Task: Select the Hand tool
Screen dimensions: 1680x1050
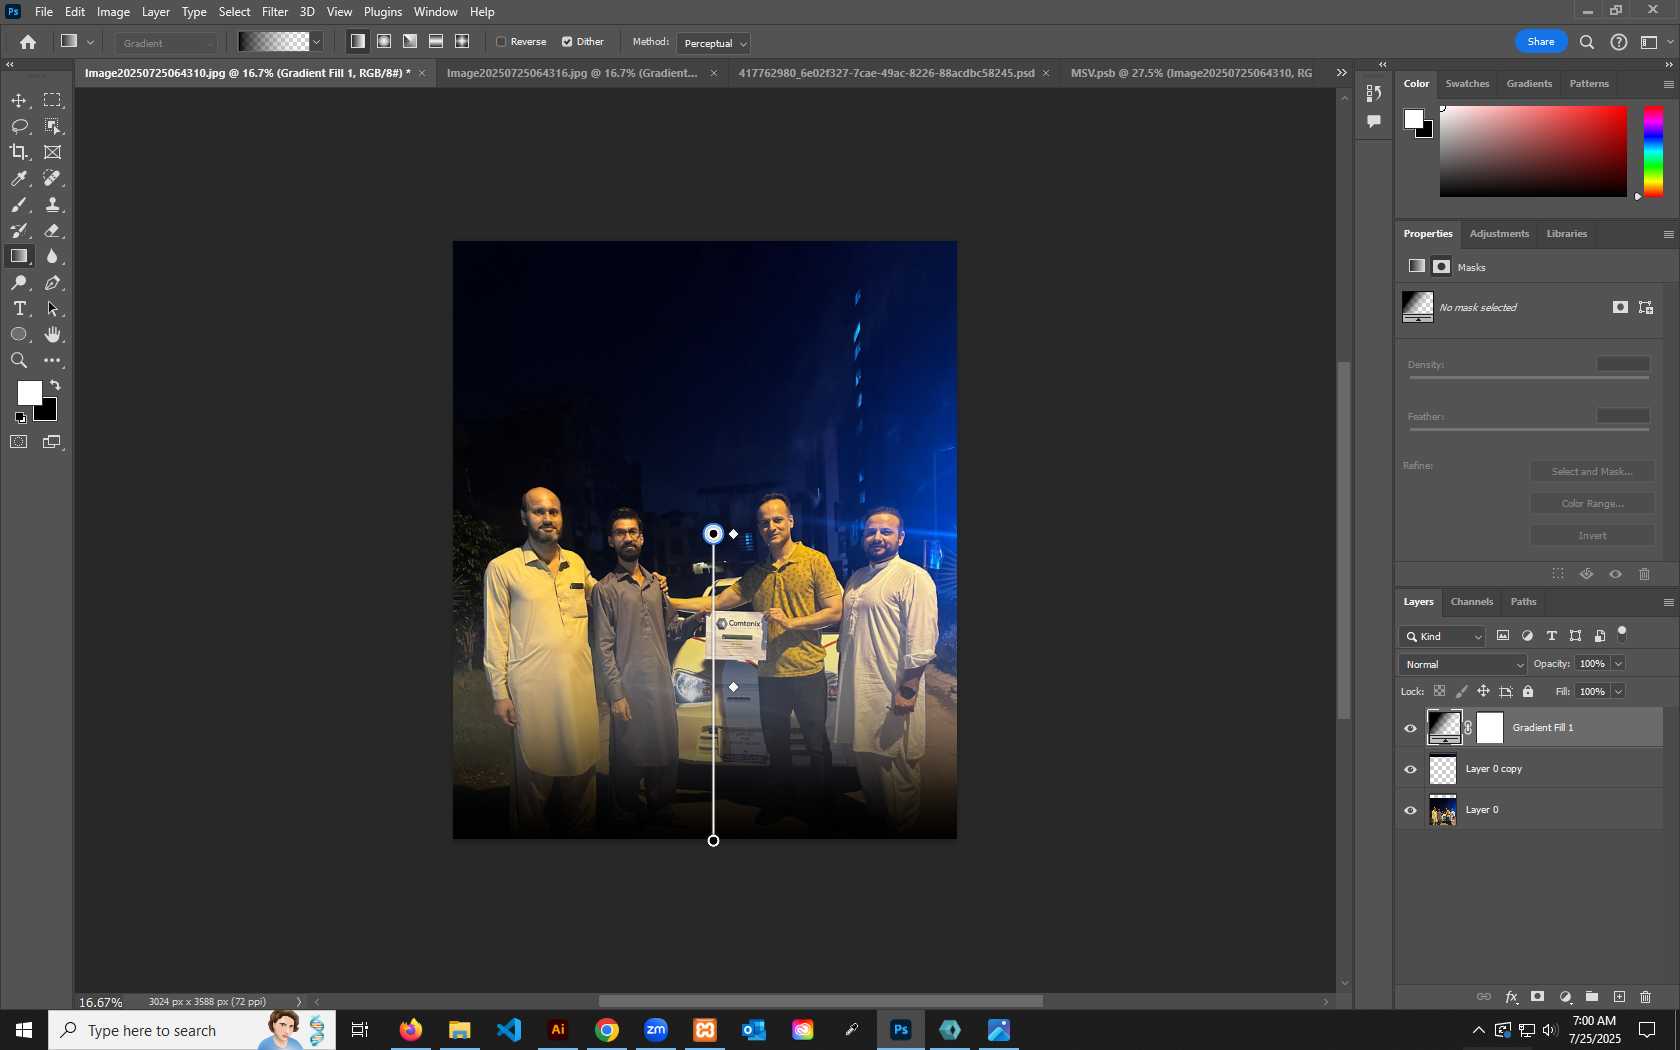Action: [x=53, y=335]
